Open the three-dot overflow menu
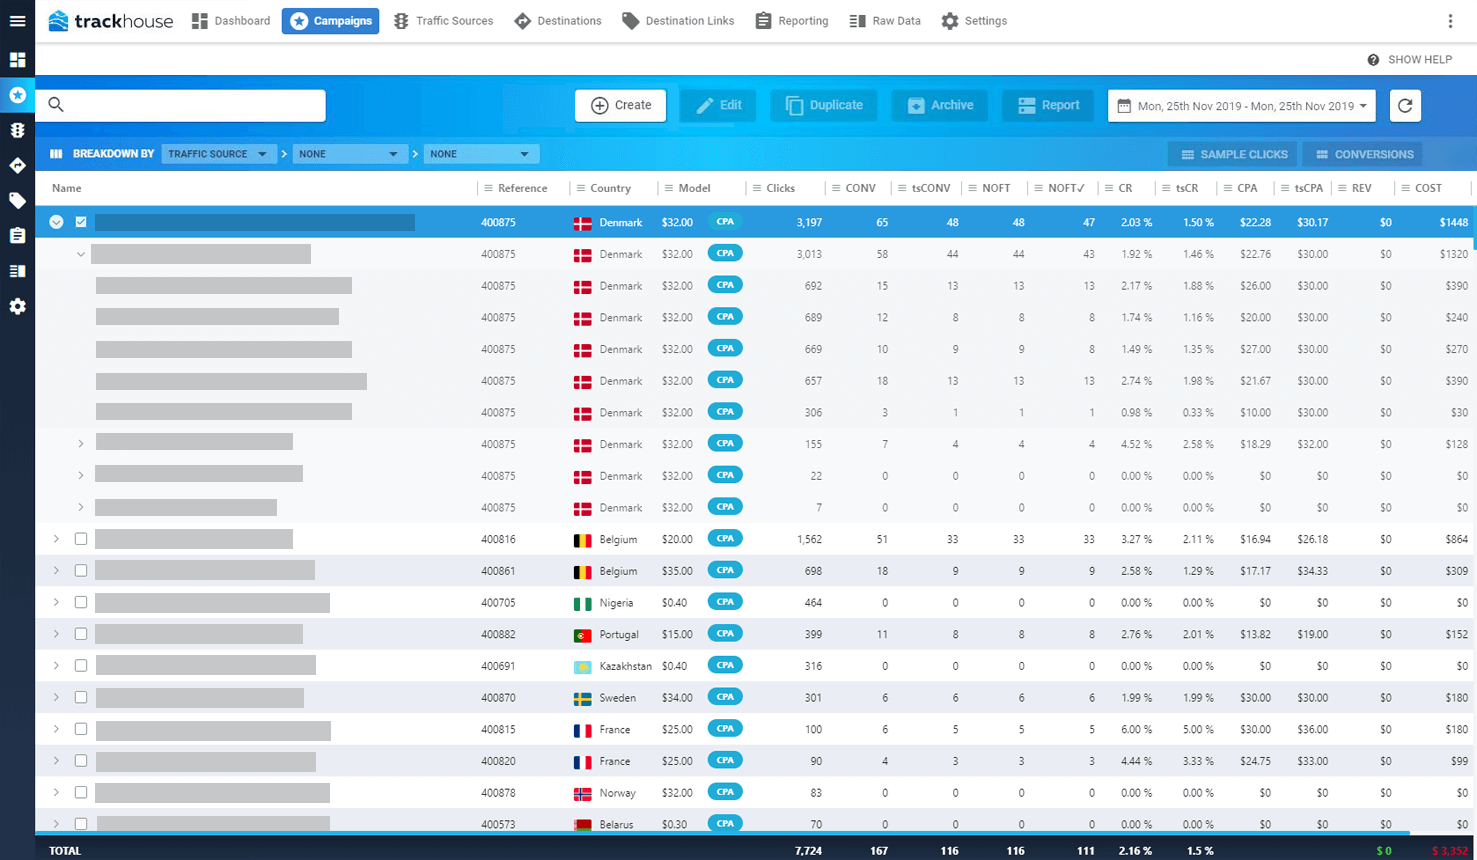Viewport: 1477px width, 860px height. pos(1450,21)
